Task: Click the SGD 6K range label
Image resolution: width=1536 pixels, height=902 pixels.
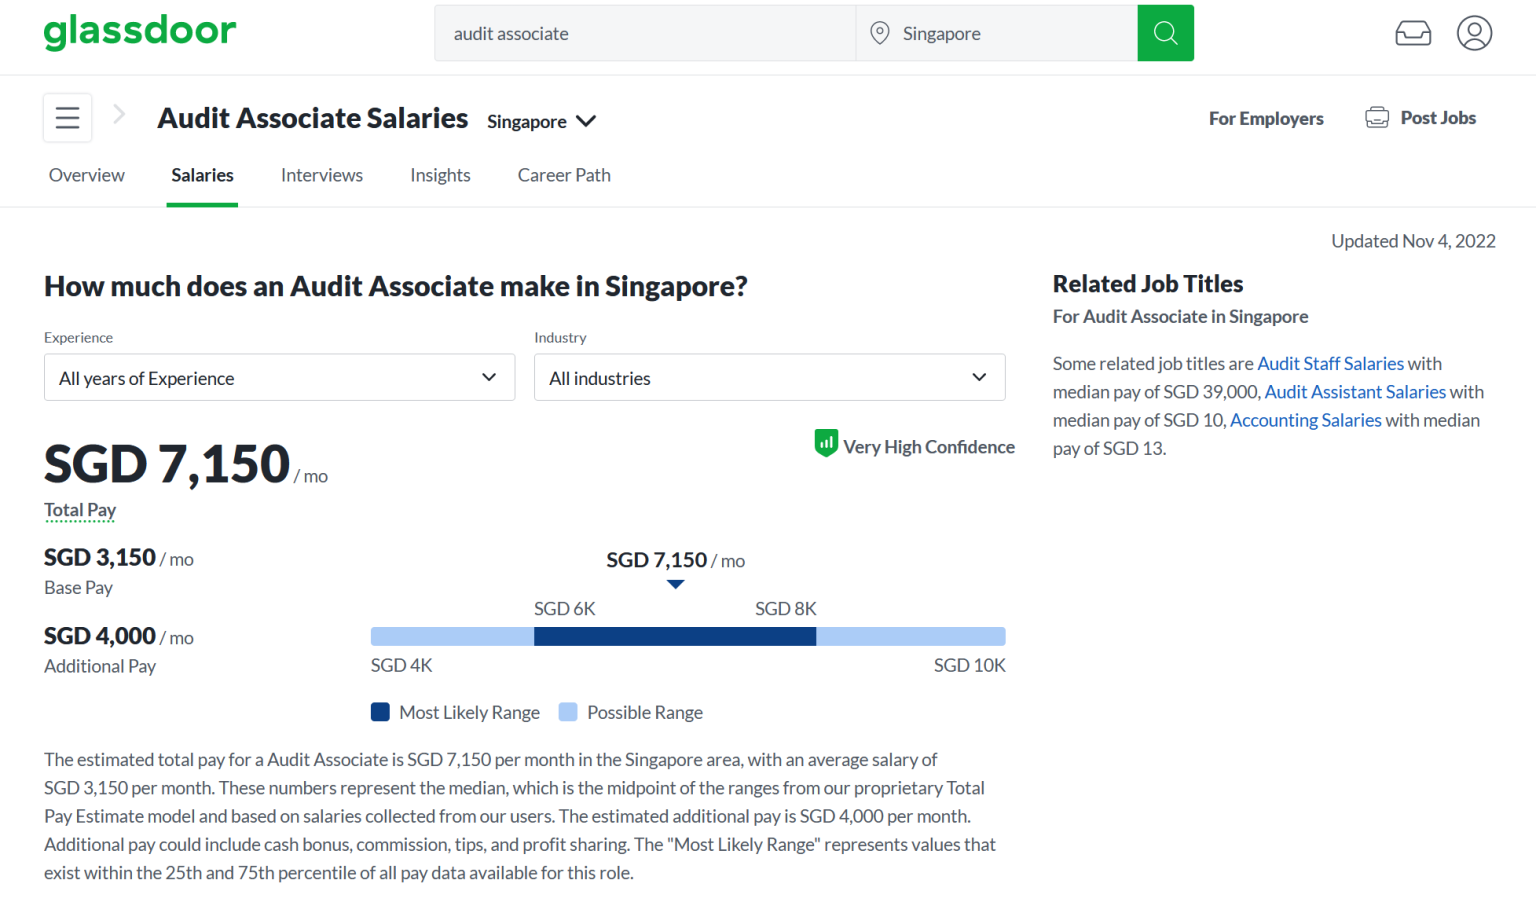Action: 565,609
